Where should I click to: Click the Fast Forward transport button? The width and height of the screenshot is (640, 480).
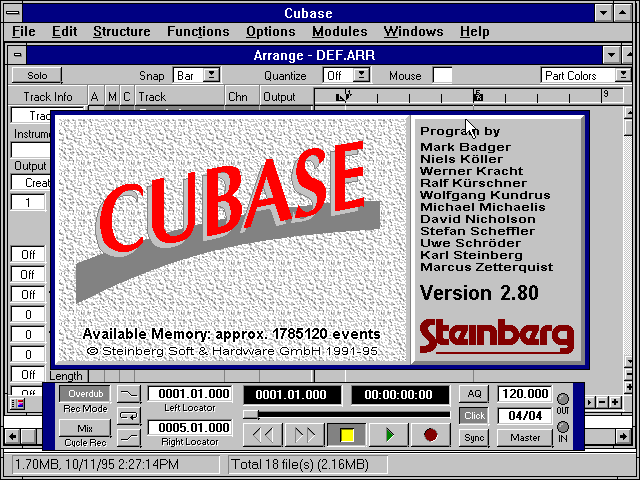(x=305, y=435)
